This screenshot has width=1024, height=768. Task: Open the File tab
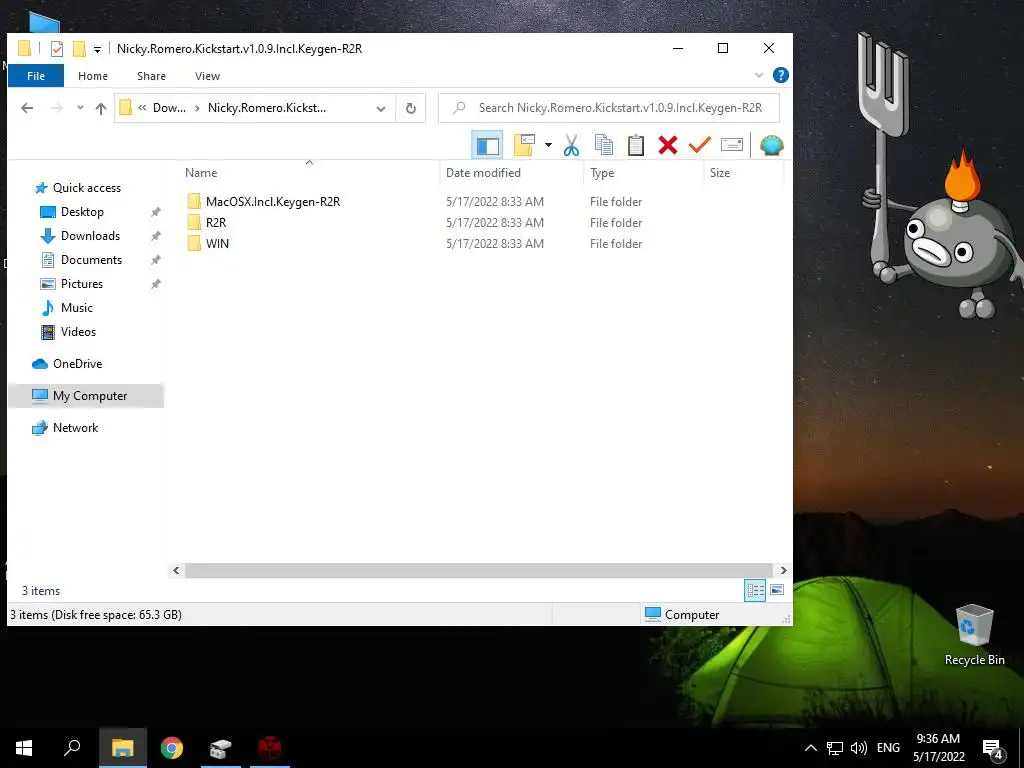point(36,76)
